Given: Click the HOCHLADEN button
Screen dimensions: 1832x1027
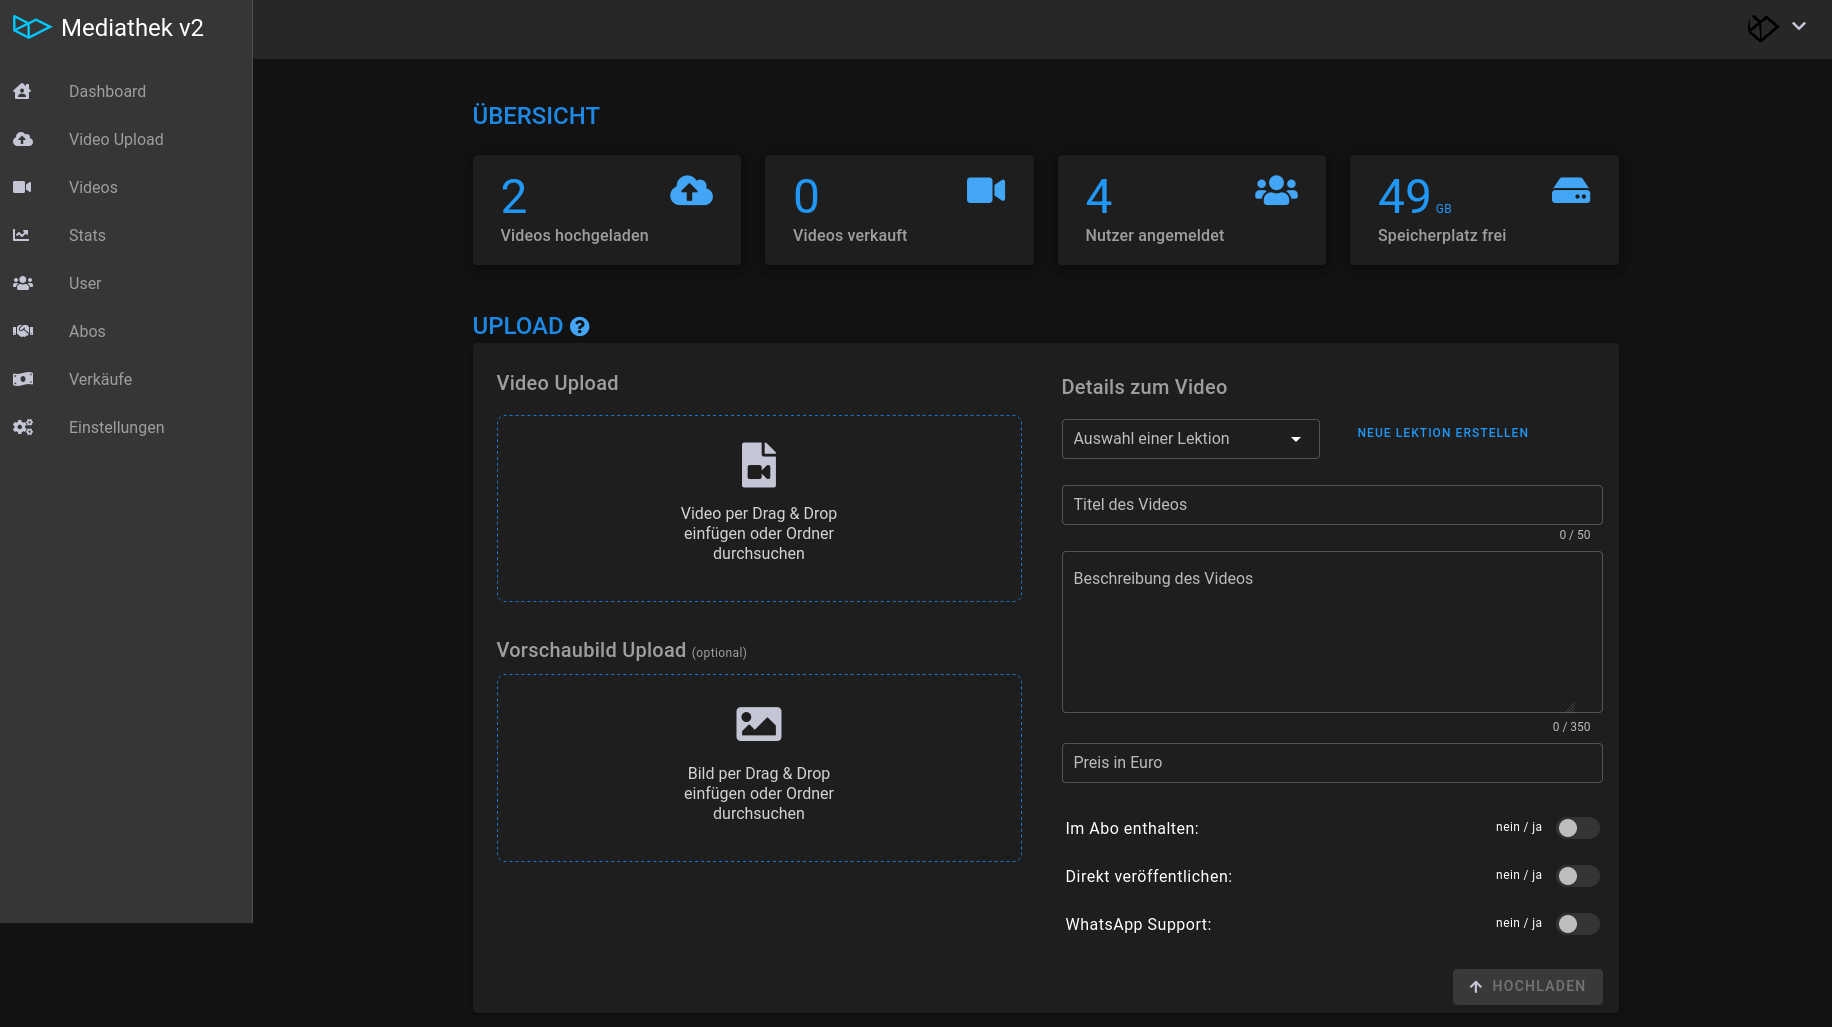Looking at the screenshot, I should pos(1527,986).
